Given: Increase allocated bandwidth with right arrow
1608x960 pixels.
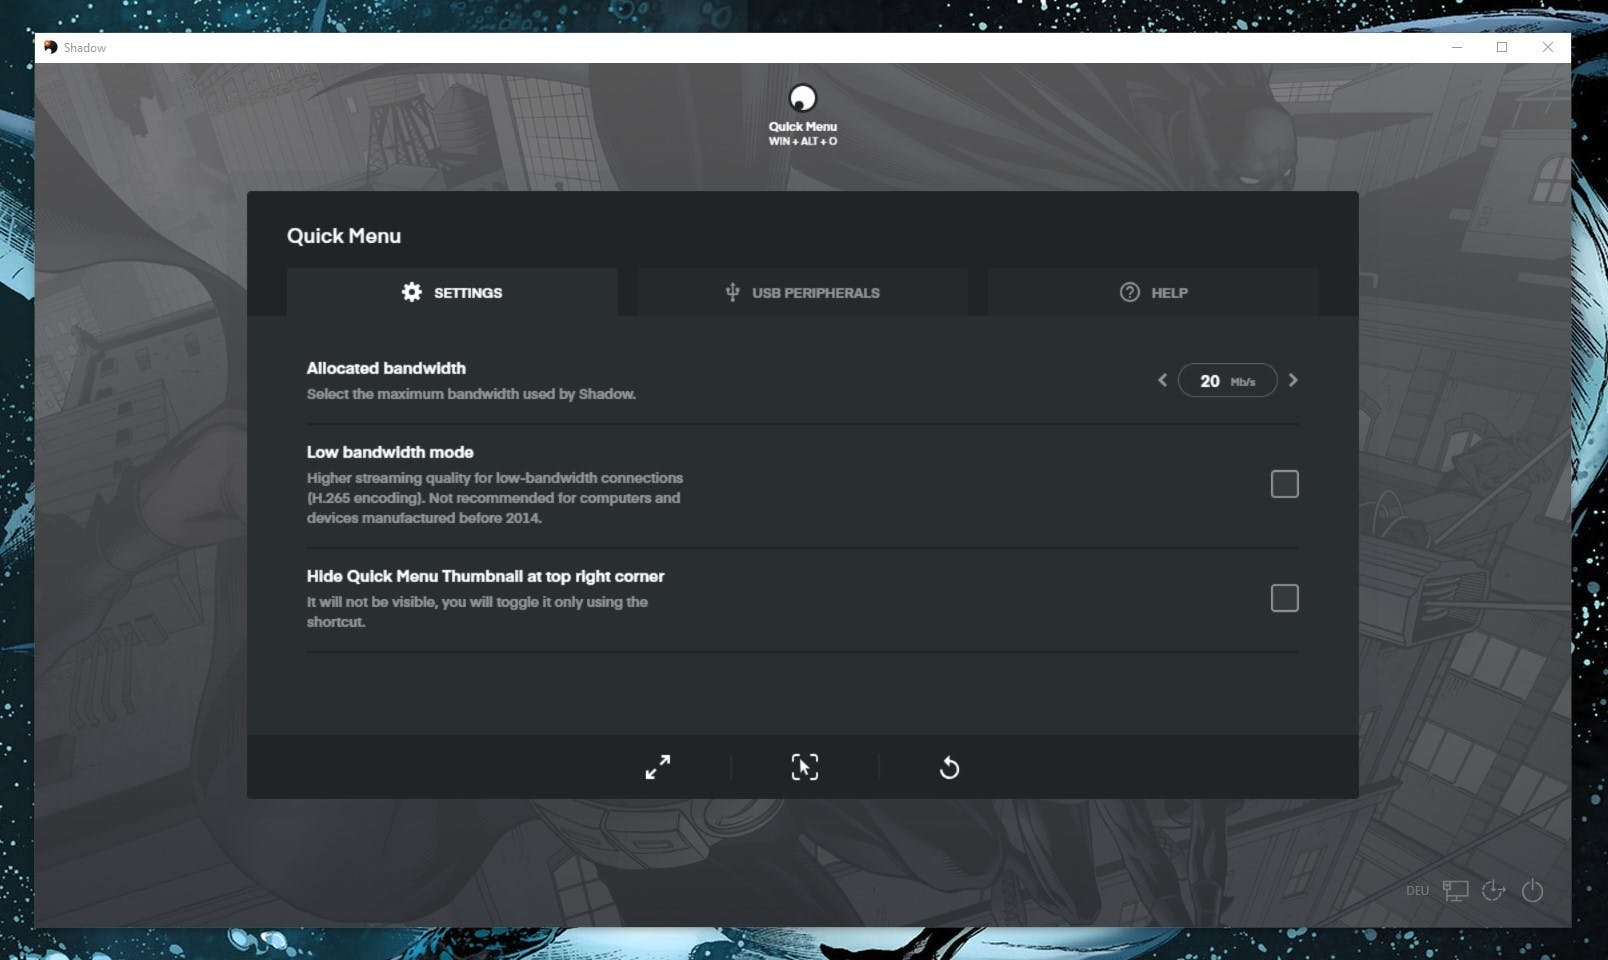Looking at the screenshot, I should (1293, 380).
